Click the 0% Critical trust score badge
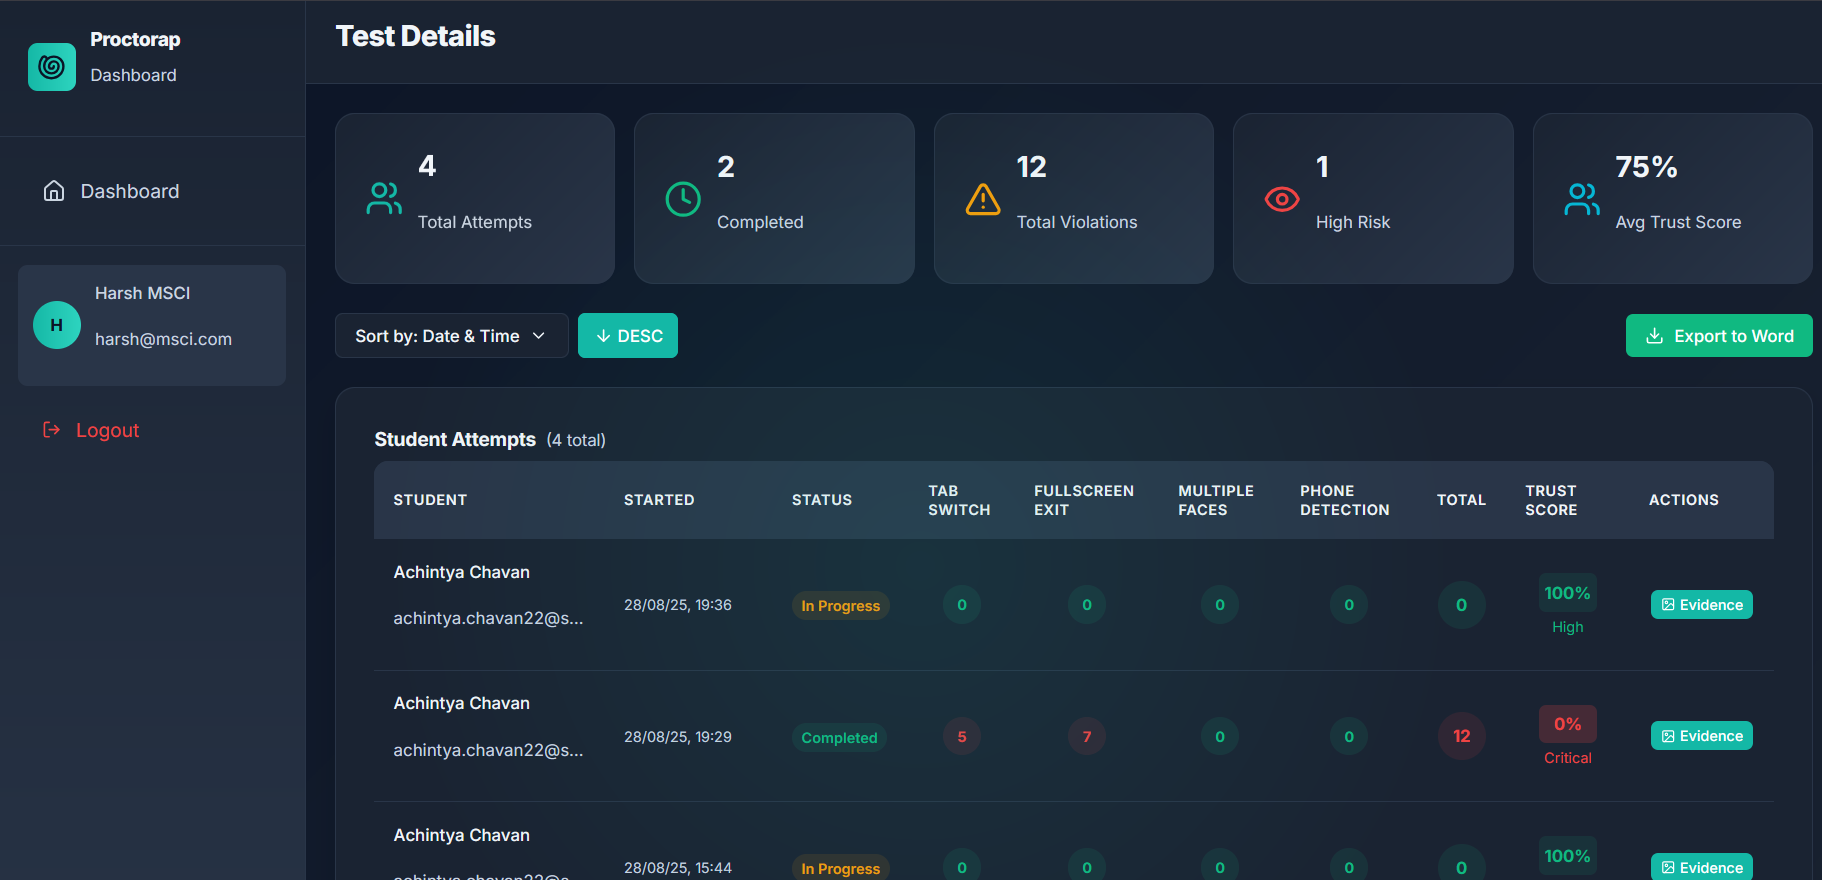This screenshot has width=1822, height=880. 1568,724
